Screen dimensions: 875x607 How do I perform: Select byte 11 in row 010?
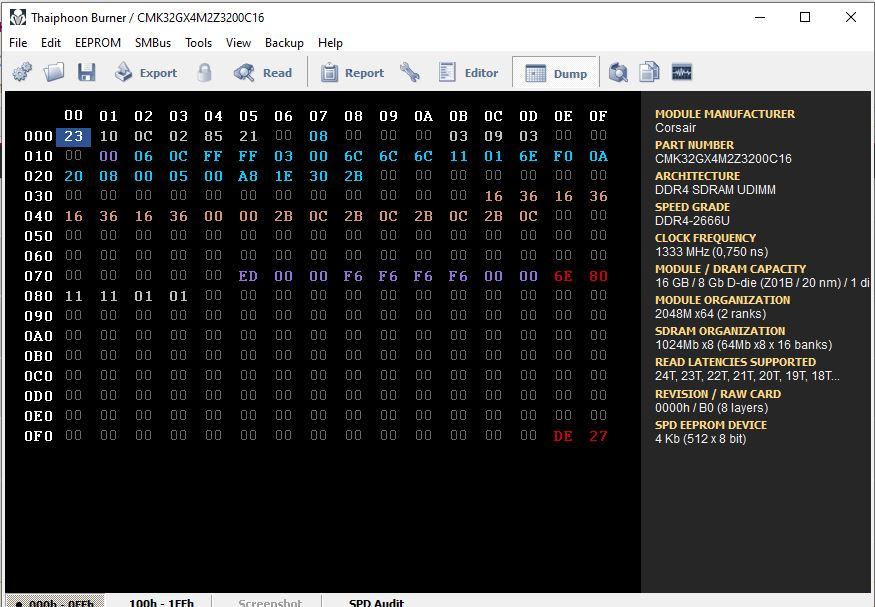pyautogui.click(x=458, y=156)
